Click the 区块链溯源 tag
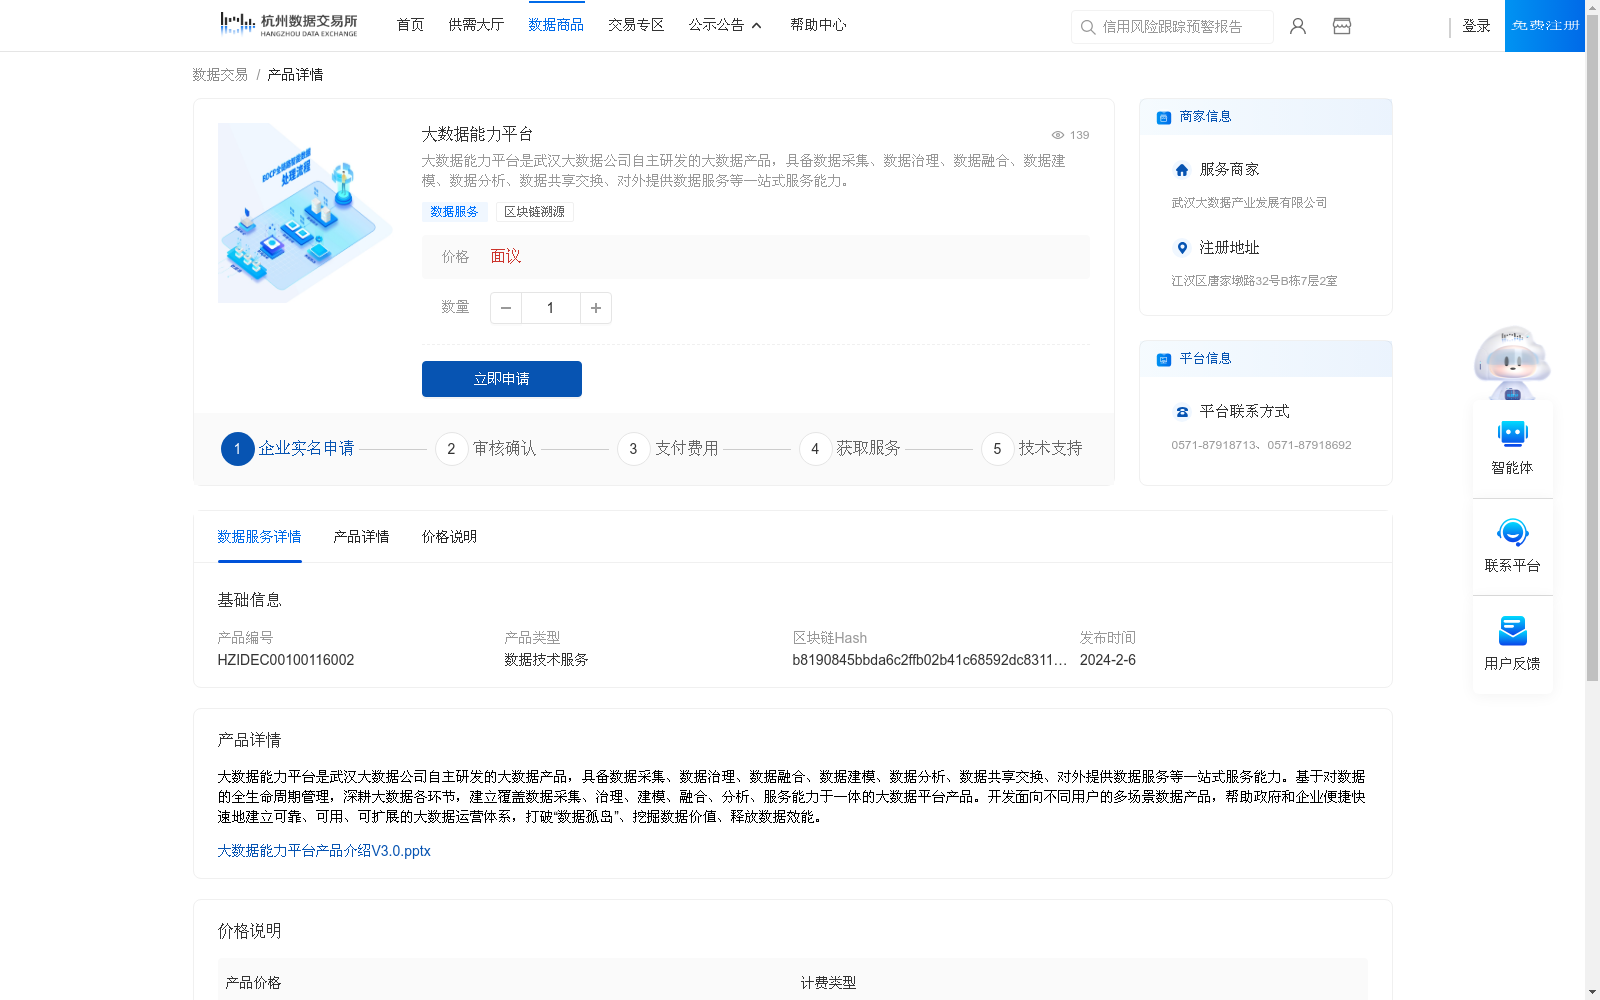The height and width of the screenshot is (1000, 1600). pos(534,212)
